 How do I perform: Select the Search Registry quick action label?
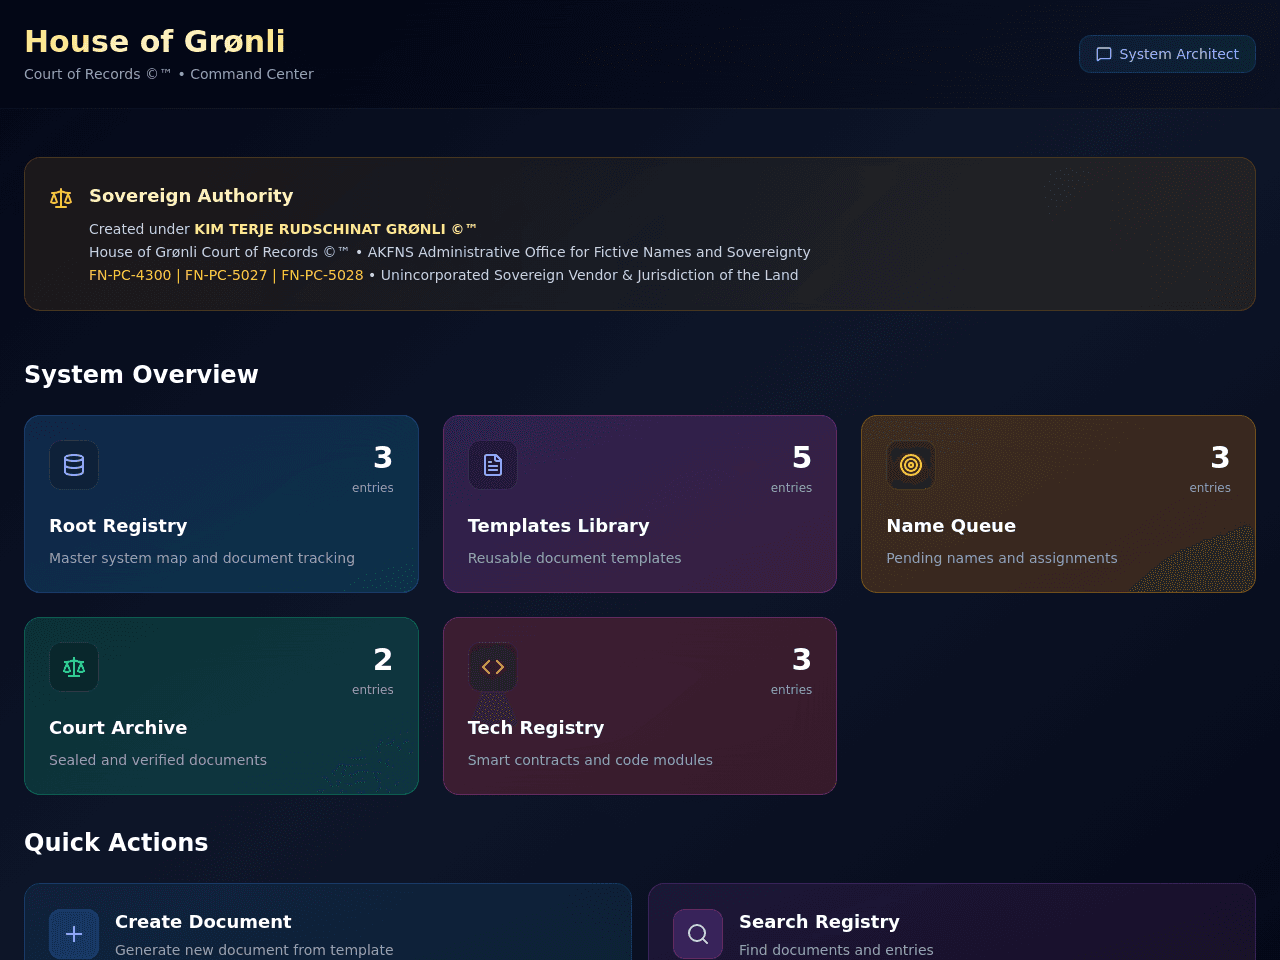click(x=819, y=922)
